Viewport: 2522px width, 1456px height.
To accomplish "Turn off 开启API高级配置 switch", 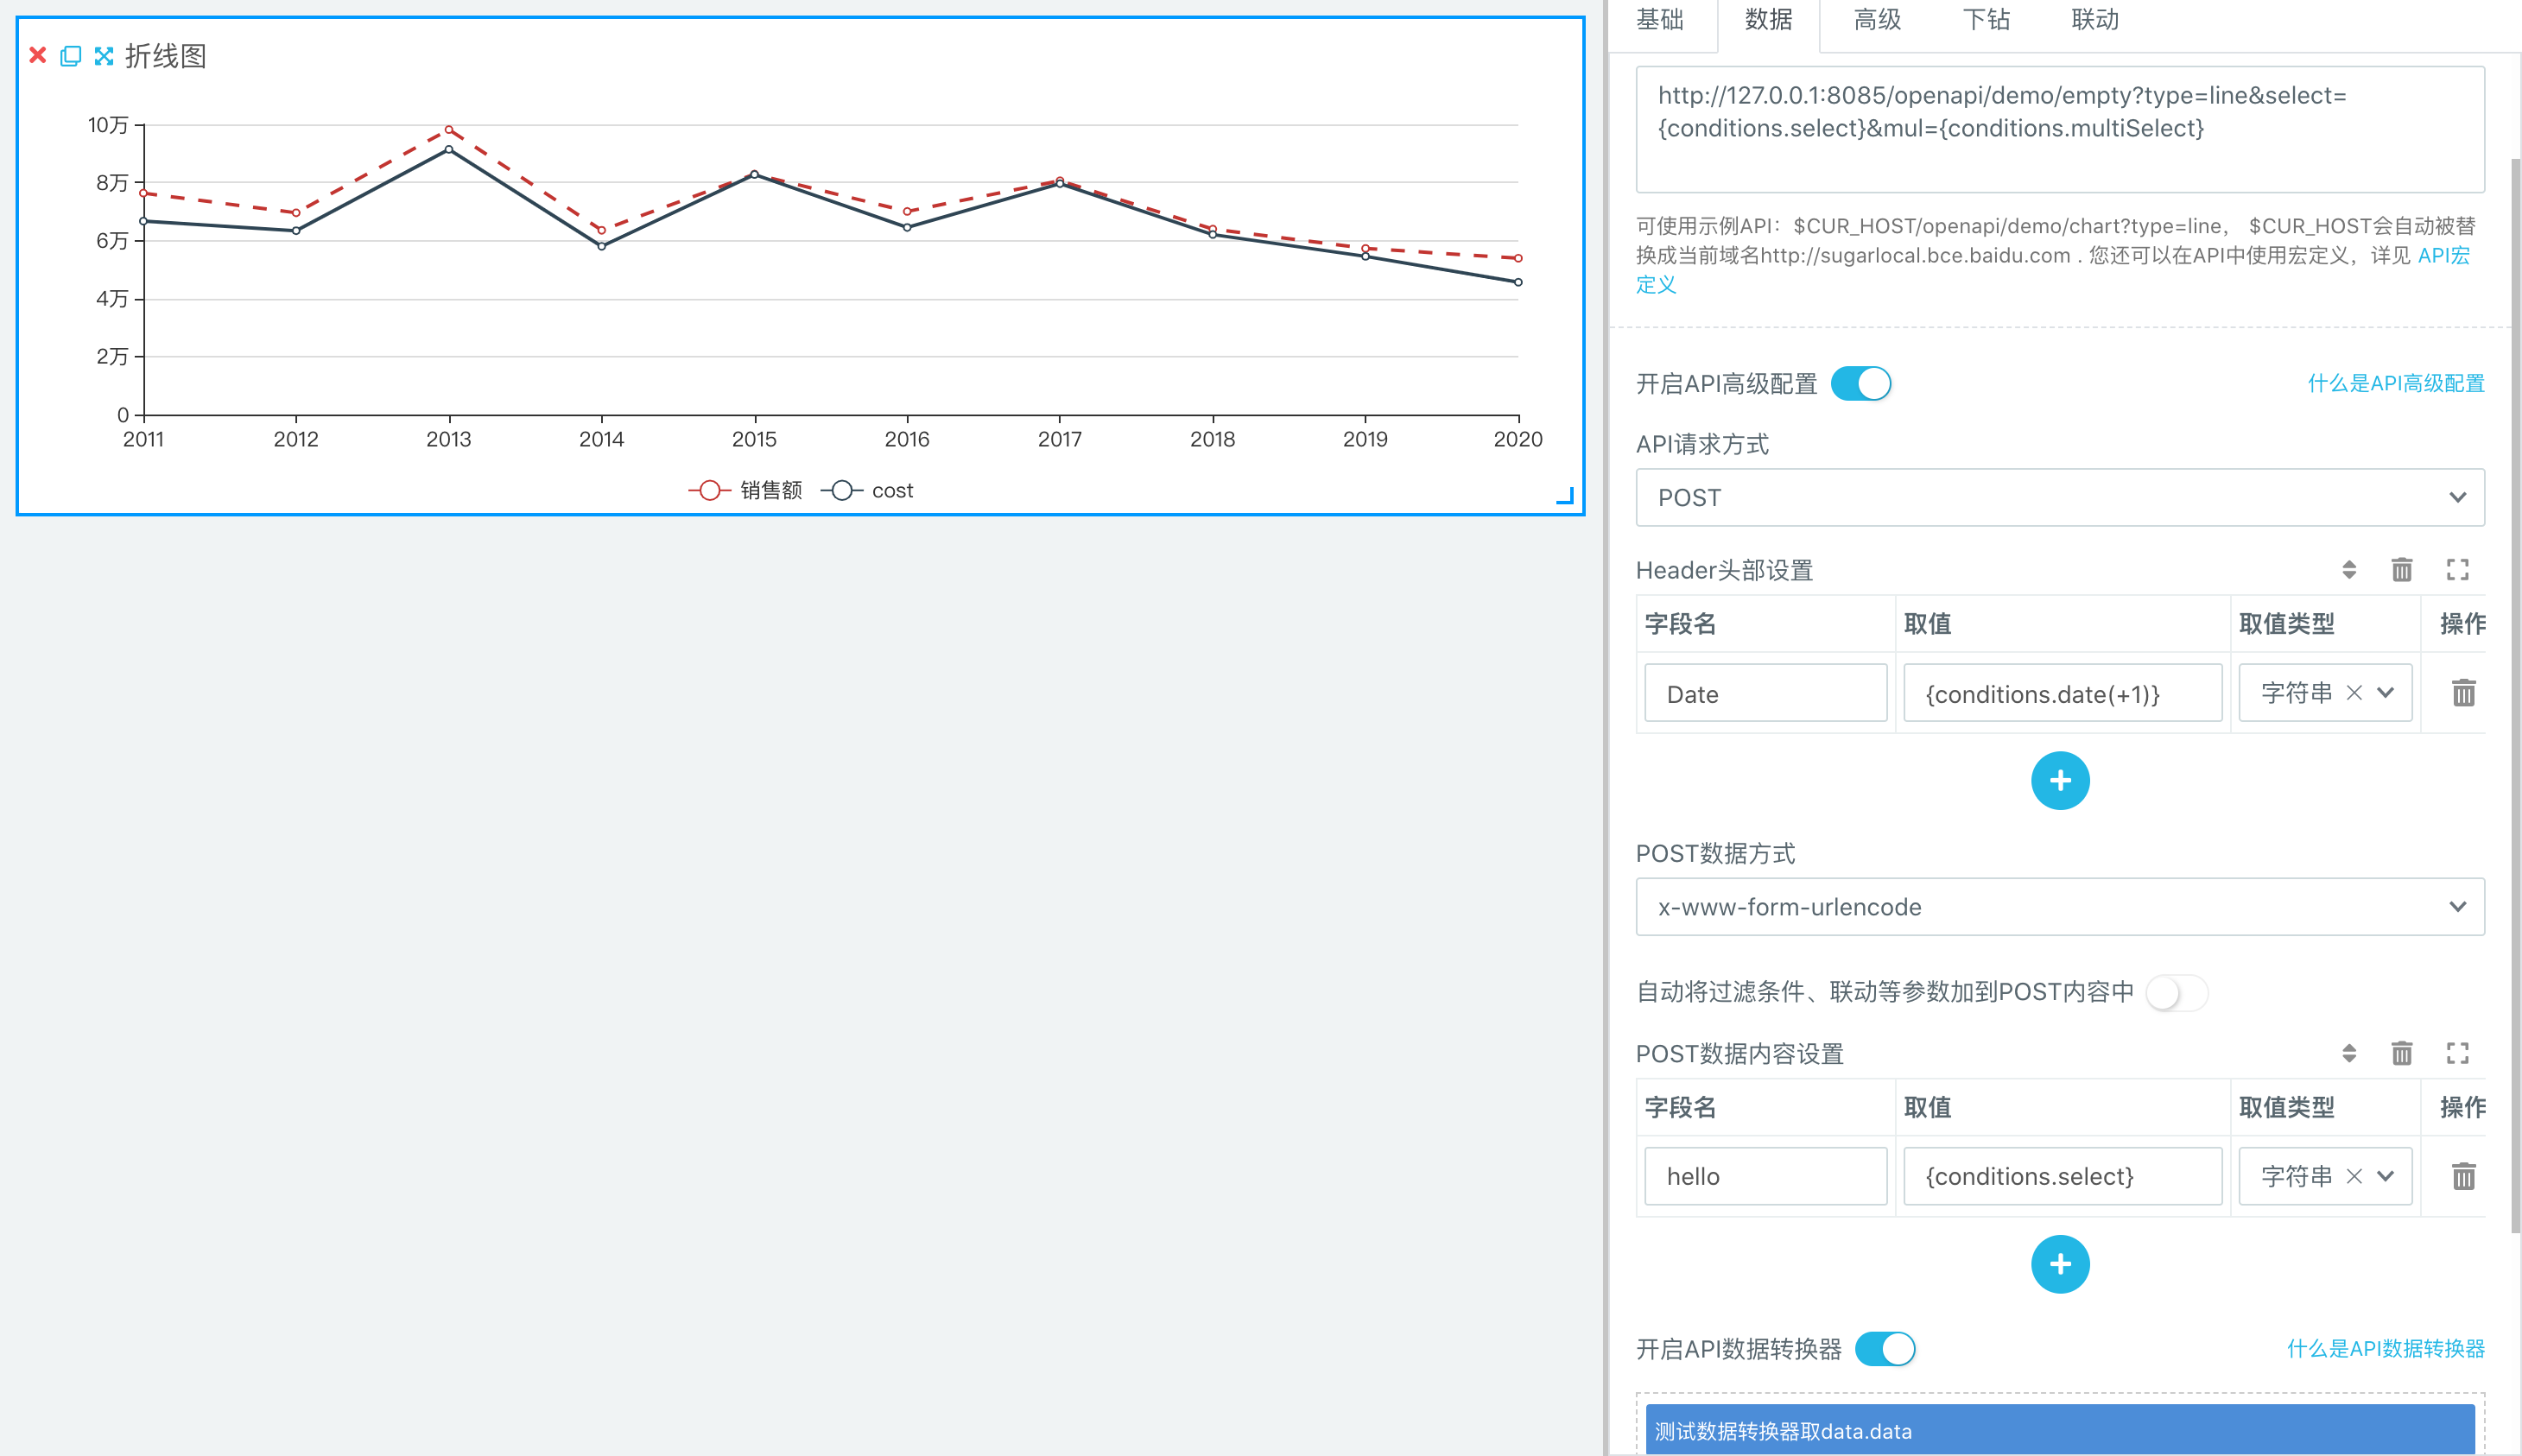I will pyautogui.click(x=1860, y=384).
